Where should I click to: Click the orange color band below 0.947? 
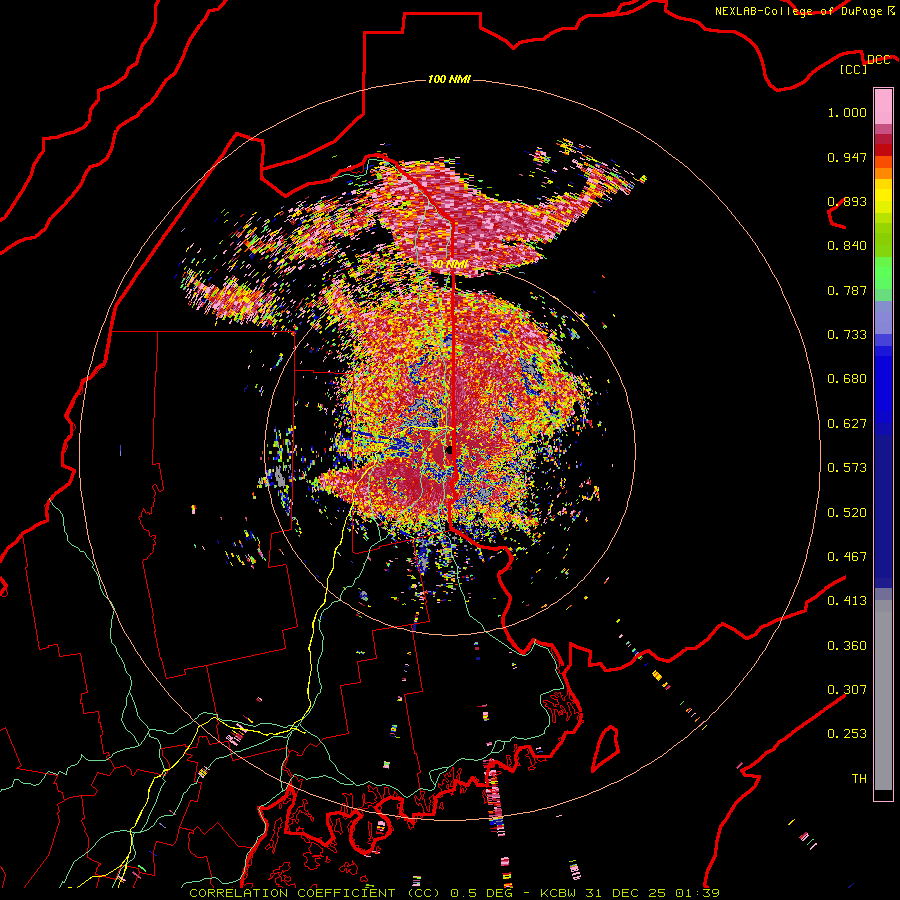883,172
